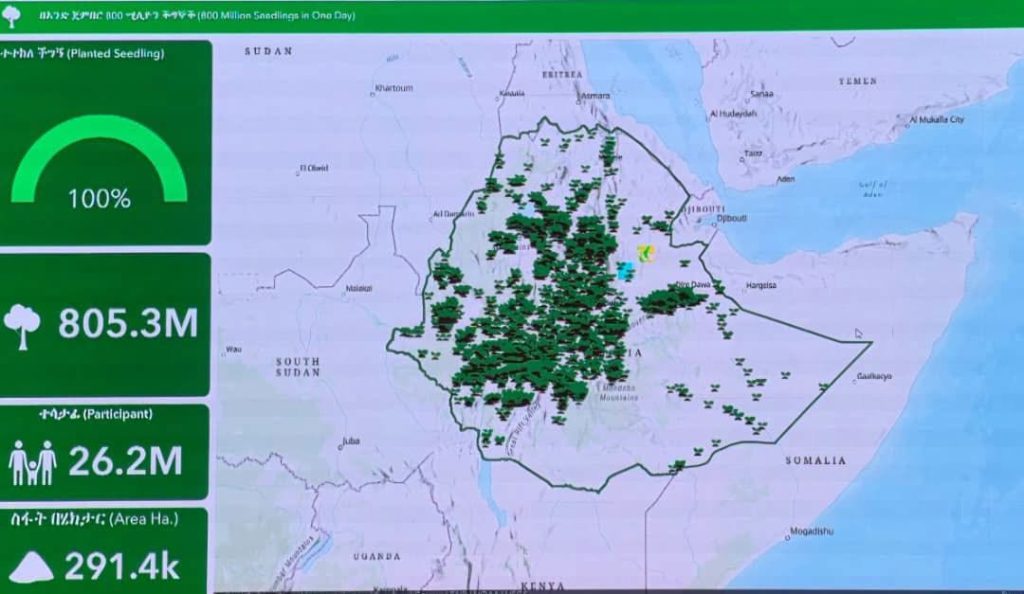Click the ERITREA country label
The width and height of the screenshot is (1024, 594).
pyautogui.click(x=562, y=74)
